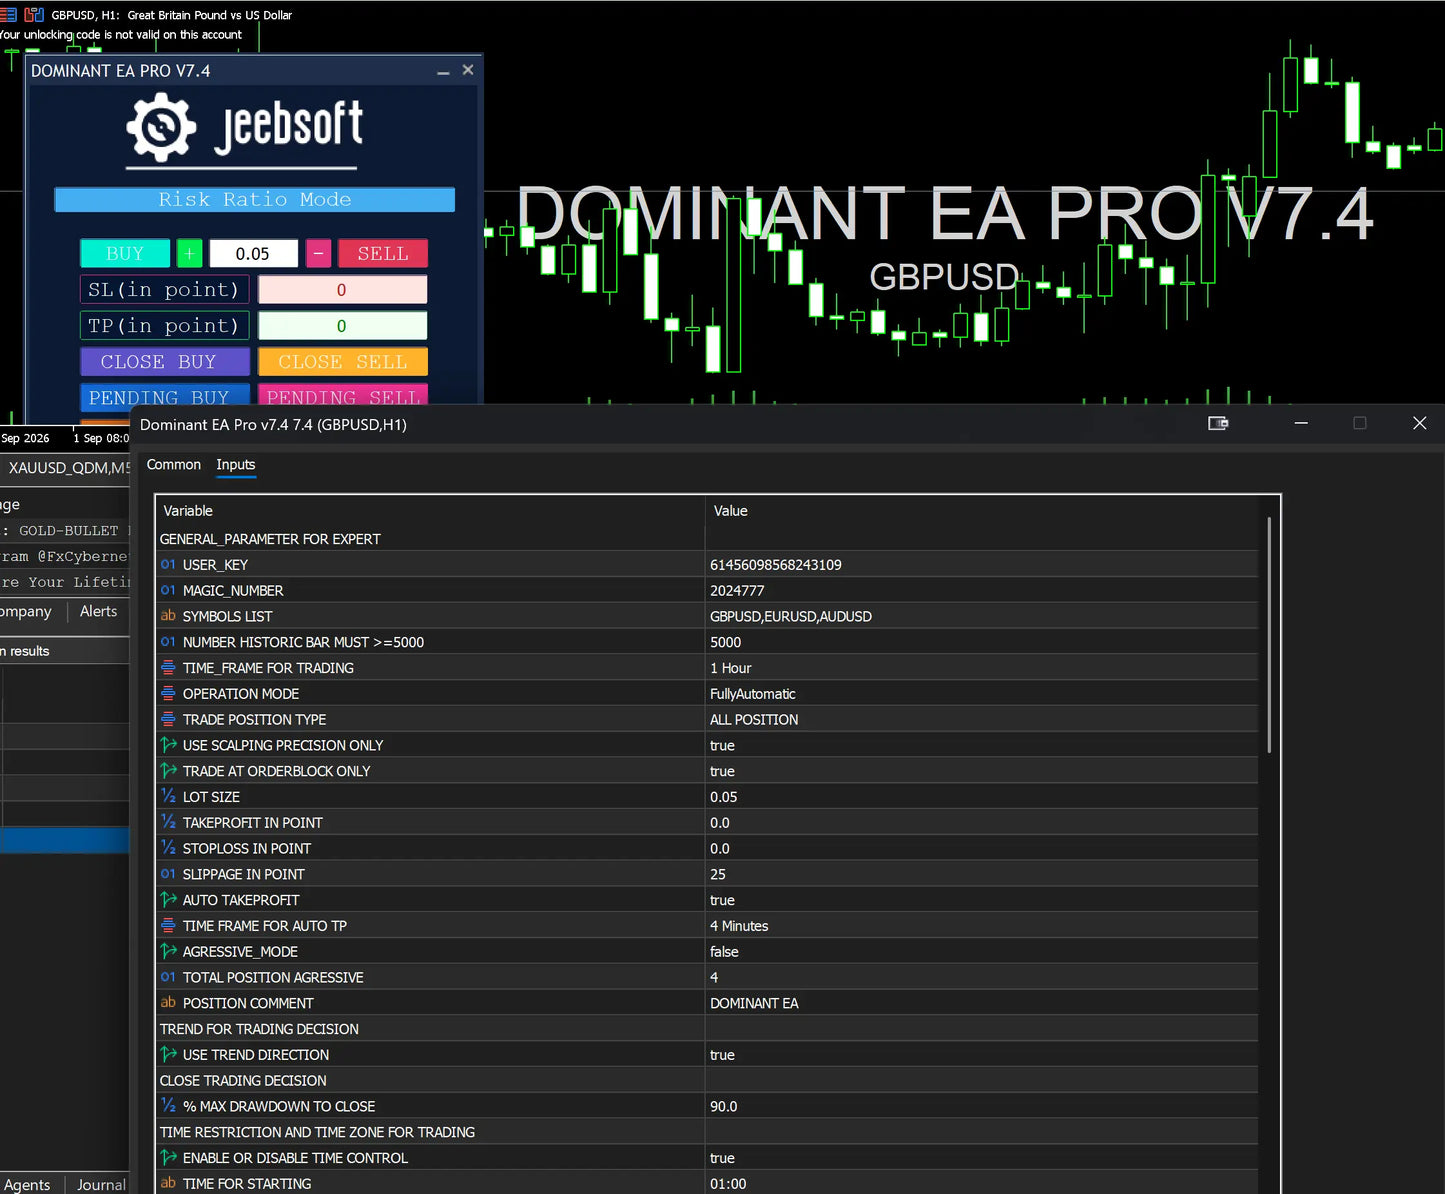Open TIME_FRAME FOR TRADING 1 Hour dropdown
This screenshot has height=1194, width=1445.
(x=981, y=668)
